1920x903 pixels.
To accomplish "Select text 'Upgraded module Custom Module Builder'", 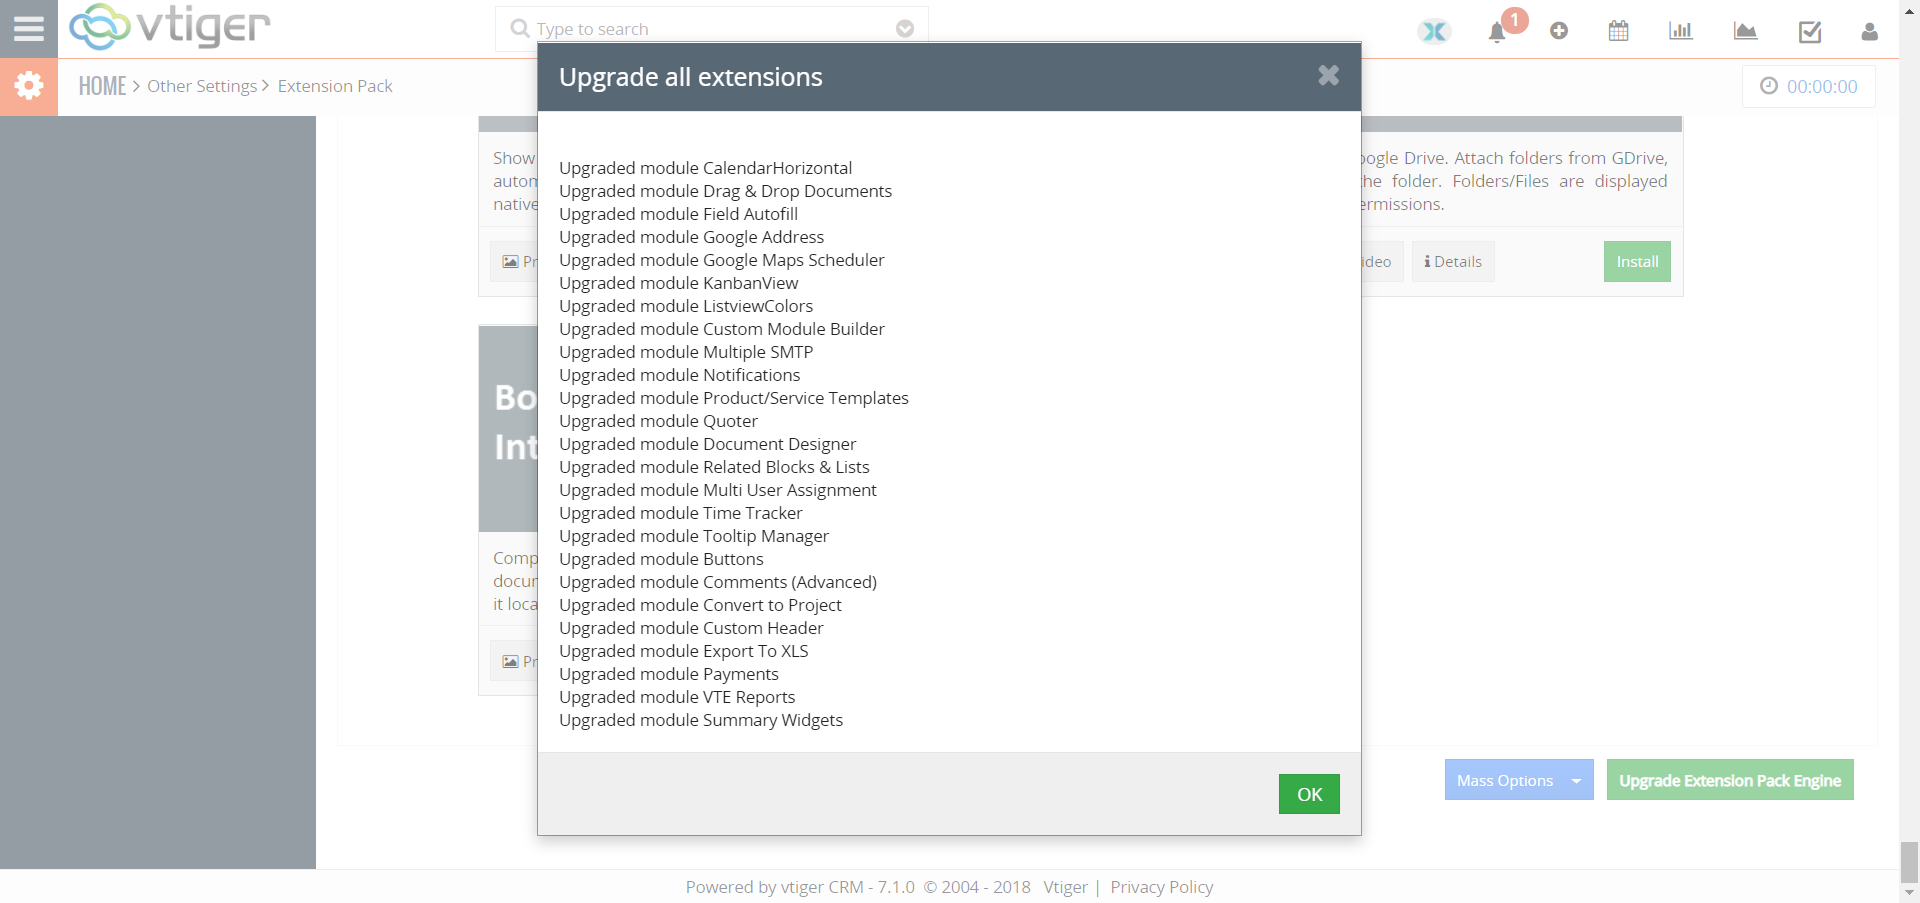I will [x=721, y=329].
